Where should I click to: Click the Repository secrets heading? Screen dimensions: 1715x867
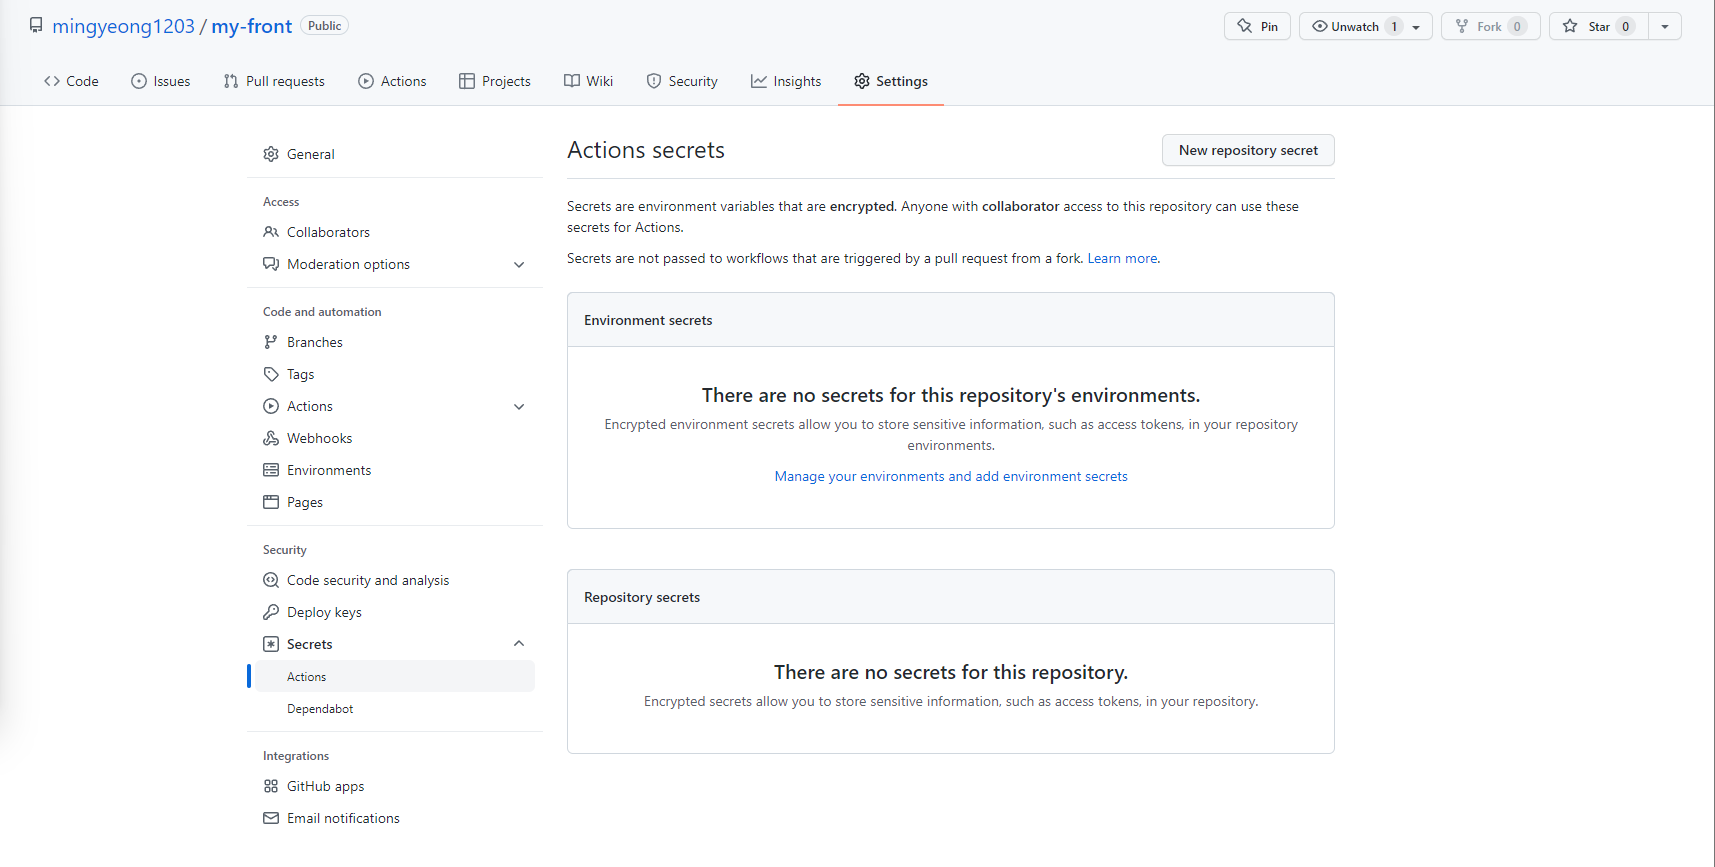642,597
